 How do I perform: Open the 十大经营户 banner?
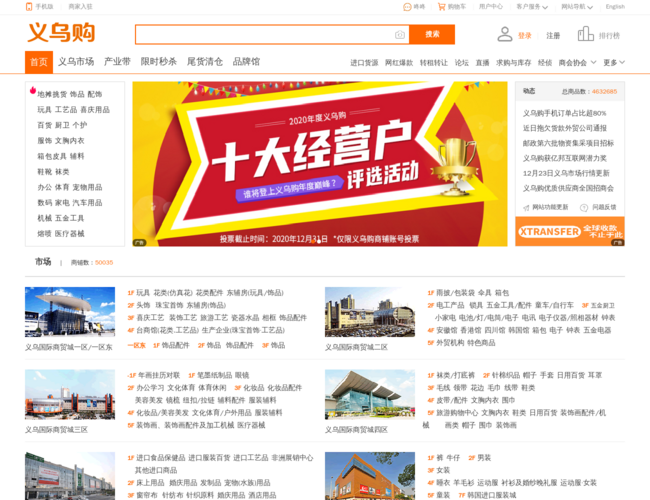click(x=320, y=164)
